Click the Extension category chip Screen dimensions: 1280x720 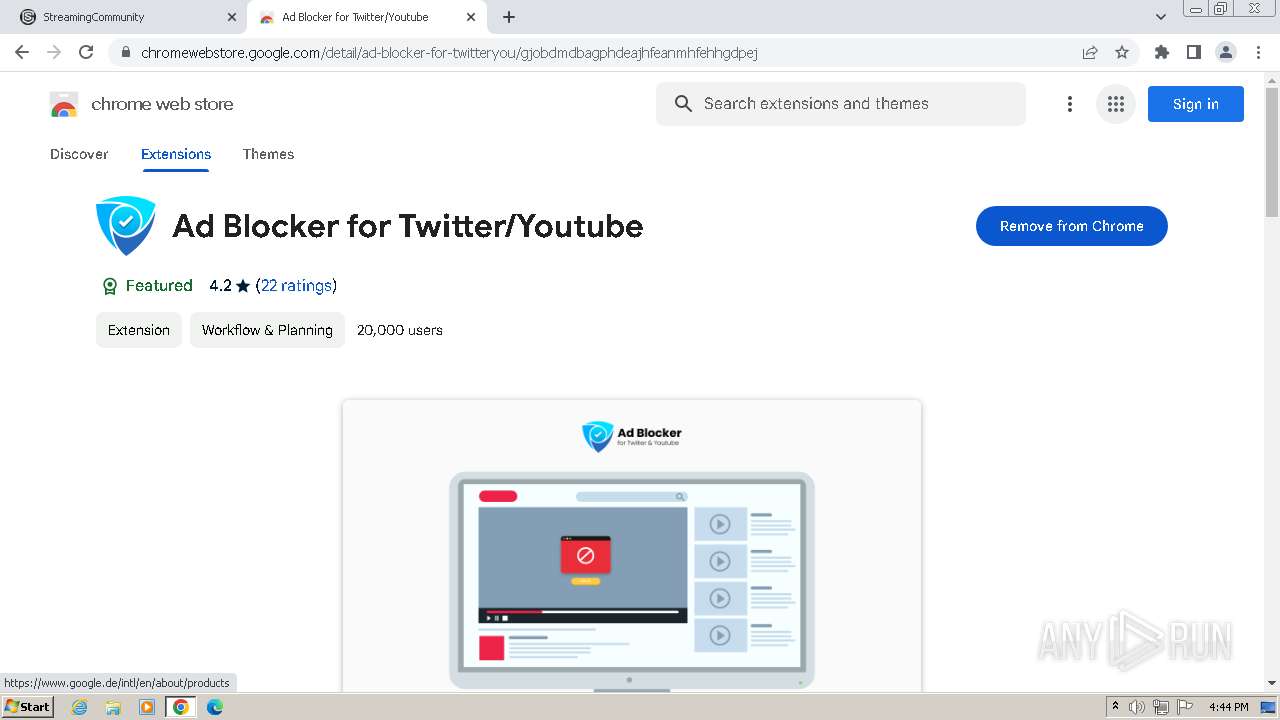click(x=139, y=330)
